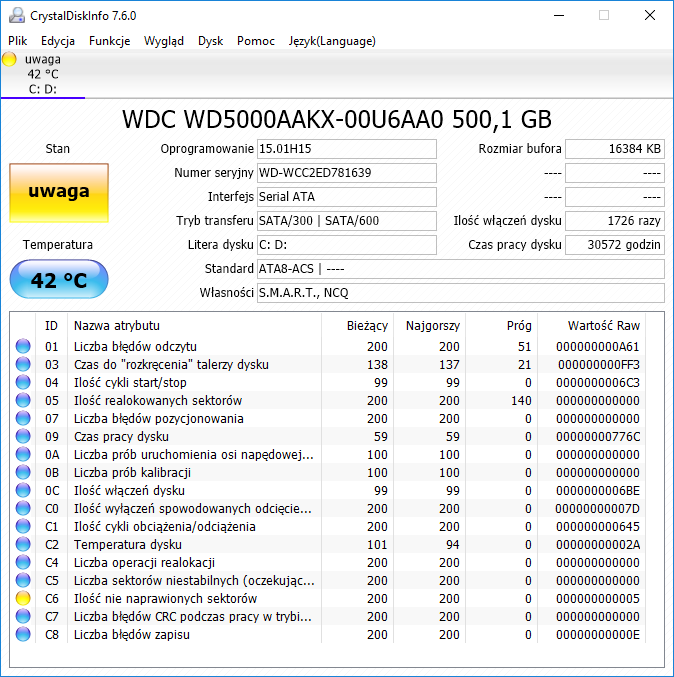Screen dimensions: 674x677
Task: Click blue status dot for 09 Czas pracy dysku
Action: coord(23,437)
